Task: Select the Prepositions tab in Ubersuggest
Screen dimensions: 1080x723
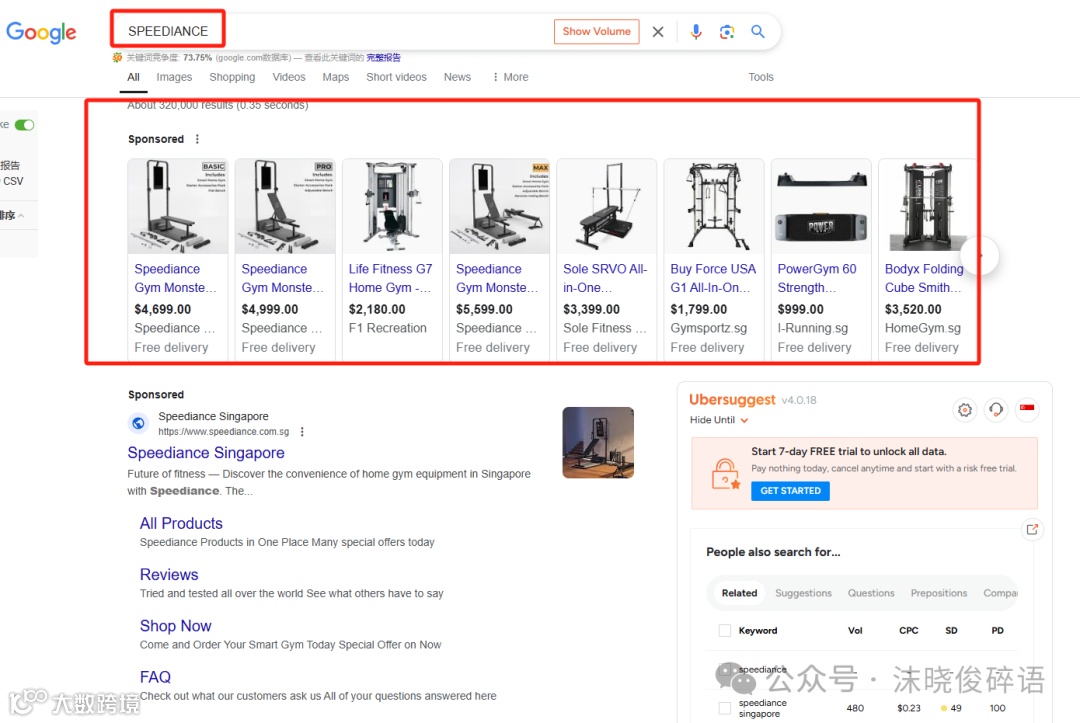Action: tap(939, 593)
